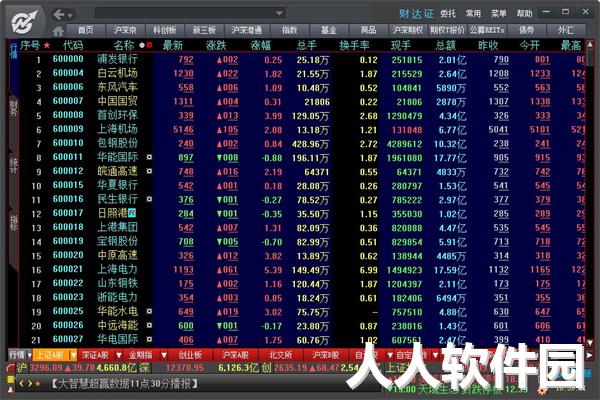Click the app logo with arrow chart
Image resolution: width=600 pixels, height=400 pixels.
click(24, 22)
